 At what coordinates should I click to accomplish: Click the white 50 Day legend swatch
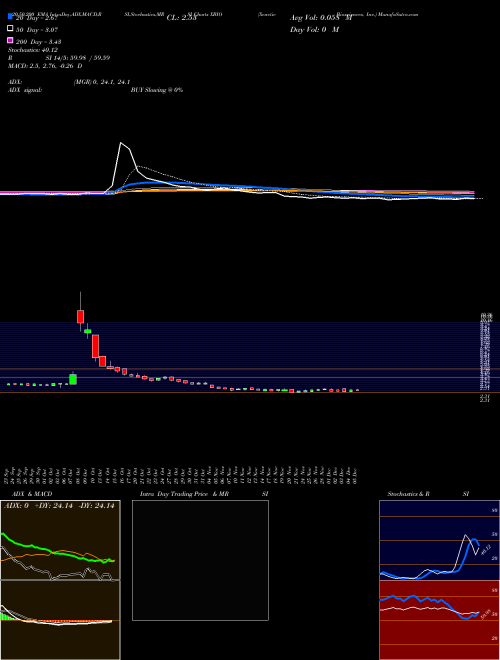(x=10, y=29)
